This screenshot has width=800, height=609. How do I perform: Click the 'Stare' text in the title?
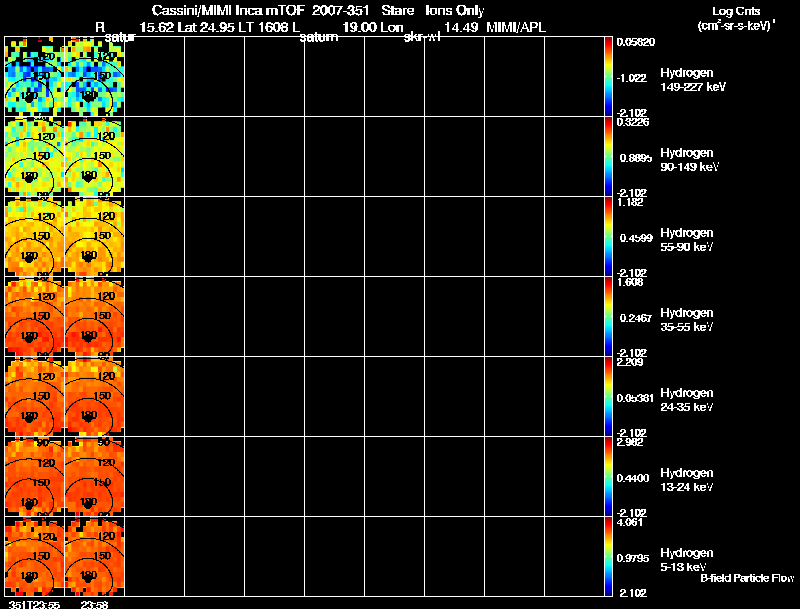[397, 11]
